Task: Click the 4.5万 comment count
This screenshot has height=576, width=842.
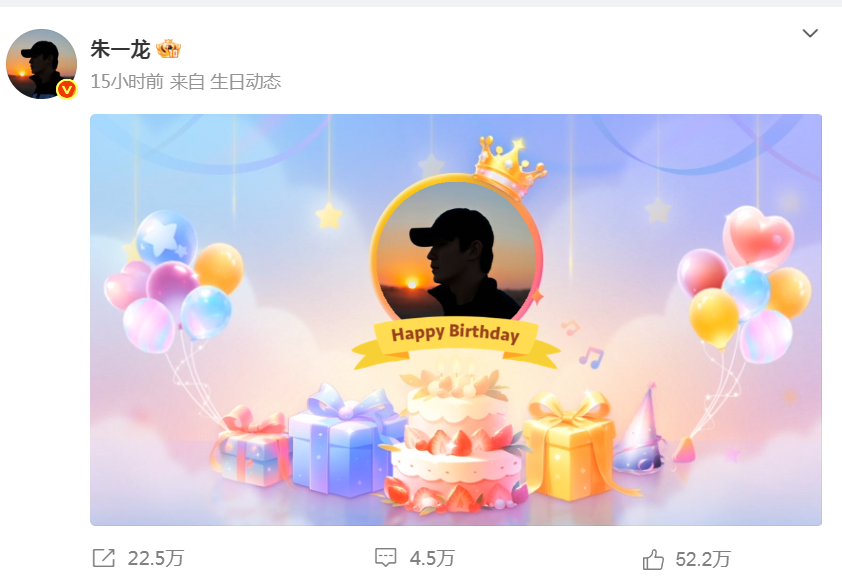Action: click(x=432, y=558)
